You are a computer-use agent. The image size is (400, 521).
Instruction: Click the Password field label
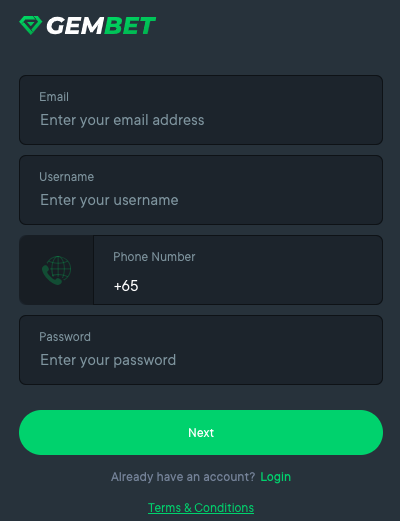pos(65,337)
